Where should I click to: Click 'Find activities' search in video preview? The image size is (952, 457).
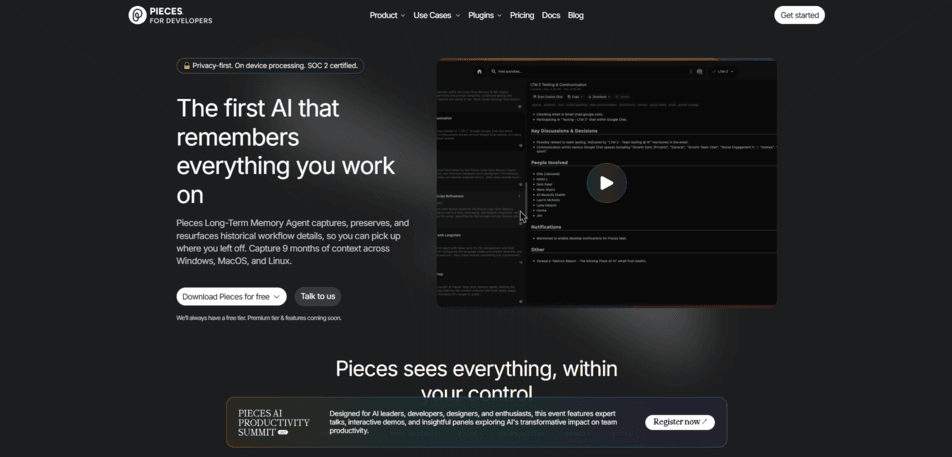click(x=509, y=72)
